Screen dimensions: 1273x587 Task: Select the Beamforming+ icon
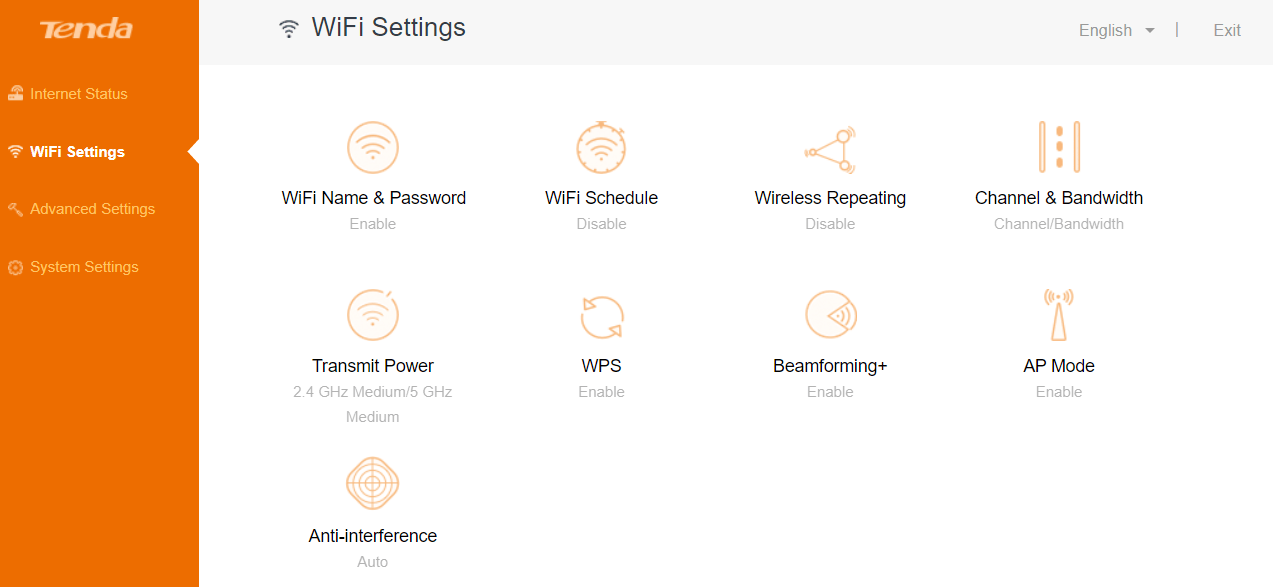coord(830,315)
